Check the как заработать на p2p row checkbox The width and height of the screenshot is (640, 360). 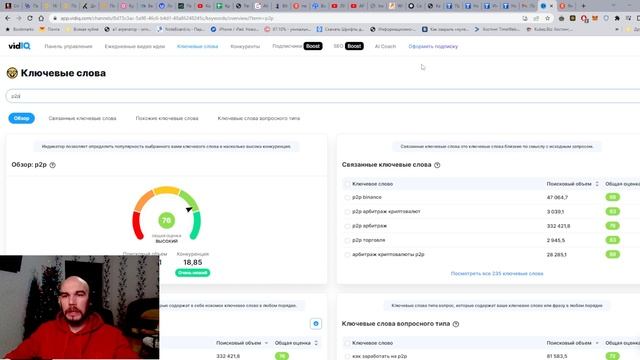pyautogui.click(x=347, y=356)
